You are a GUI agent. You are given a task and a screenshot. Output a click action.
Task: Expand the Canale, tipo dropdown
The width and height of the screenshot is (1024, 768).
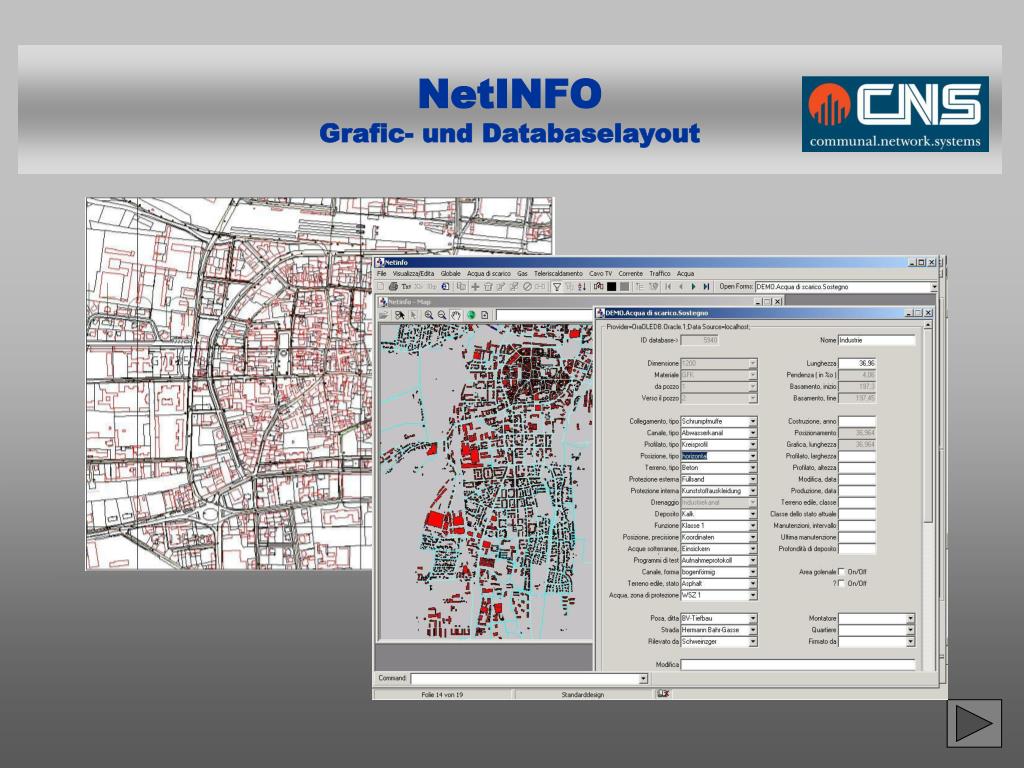coord(753,433)
